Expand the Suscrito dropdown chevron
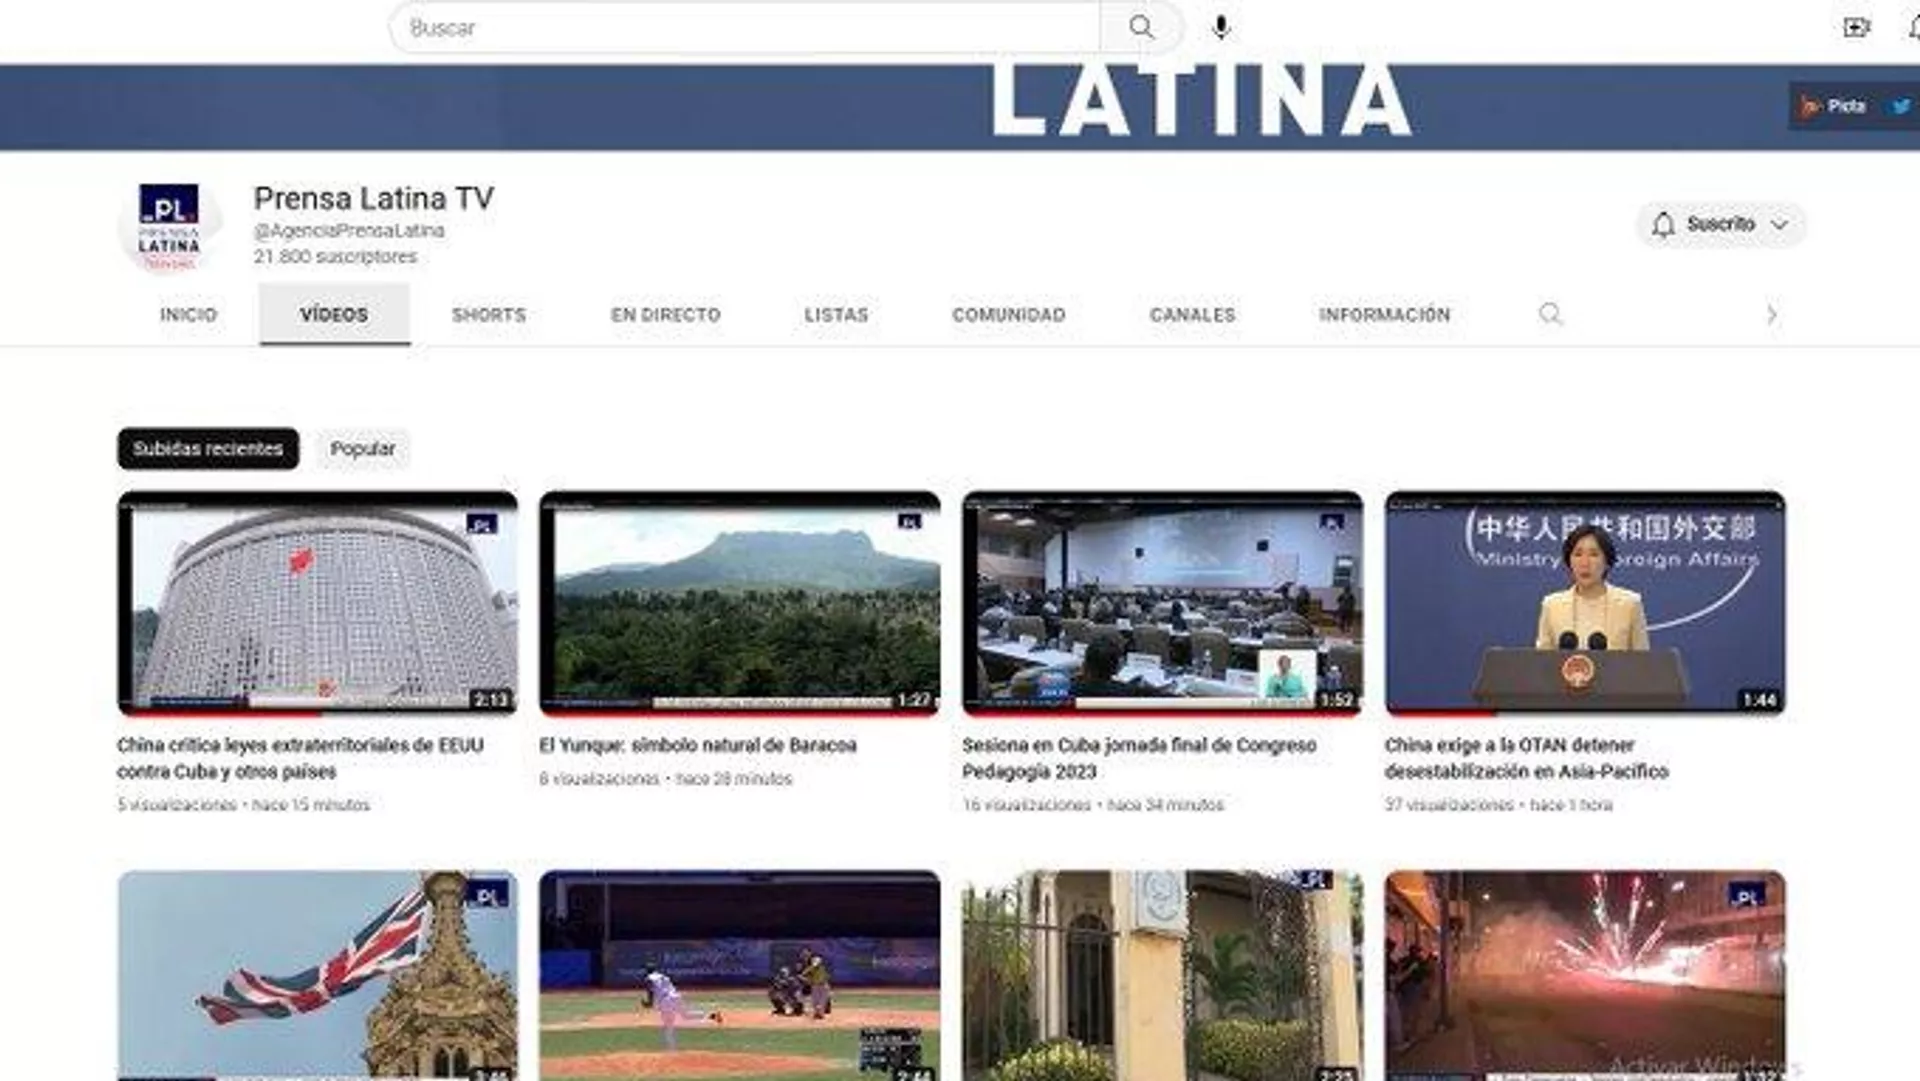The image size is (1920, 1081). 1779,225
